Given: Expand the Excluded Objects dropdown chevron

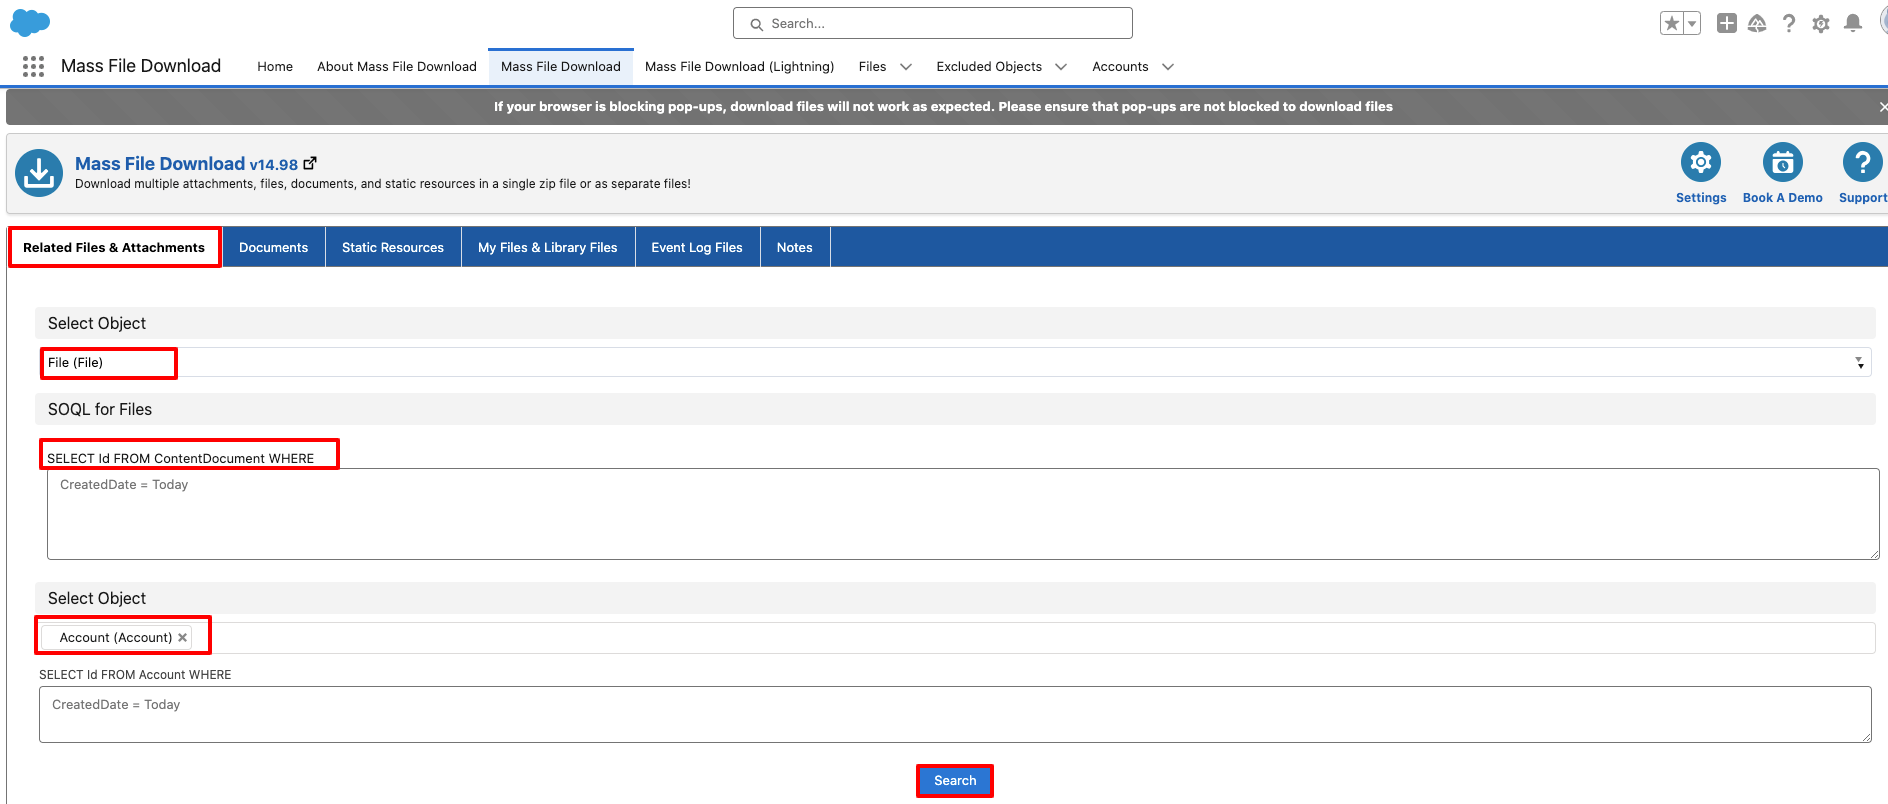Looking at the screenshot, I should [1061, 67].
